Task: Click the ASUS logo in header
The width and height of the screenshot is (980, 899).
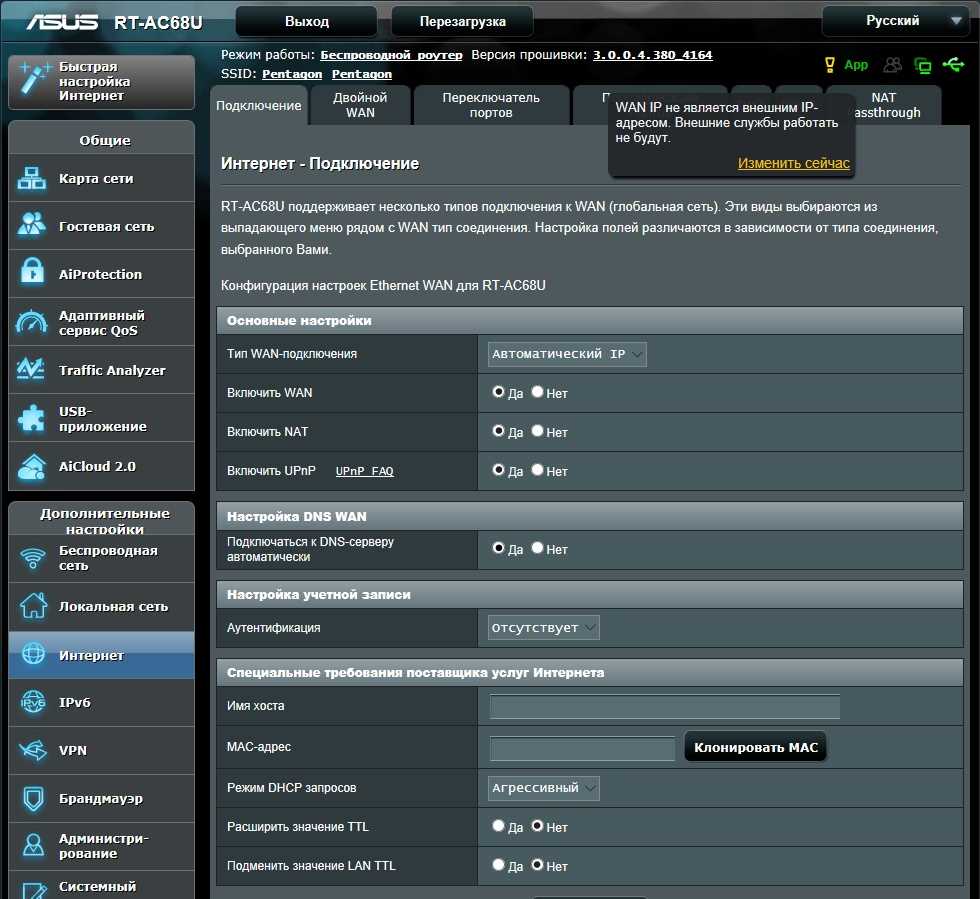Action: point(62,22)
